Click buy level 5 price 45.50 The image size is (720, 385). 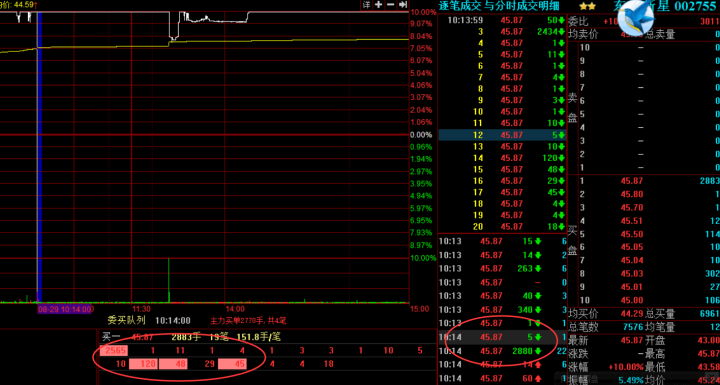click(x=631, y=234)
